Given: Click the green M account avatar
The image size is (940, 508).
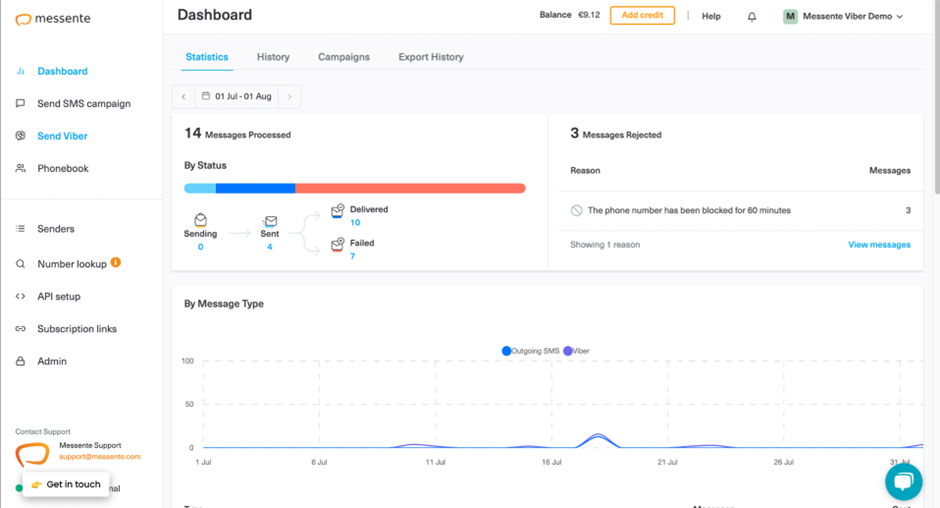Looking at the screenshot, I should (x=790, y=16).
